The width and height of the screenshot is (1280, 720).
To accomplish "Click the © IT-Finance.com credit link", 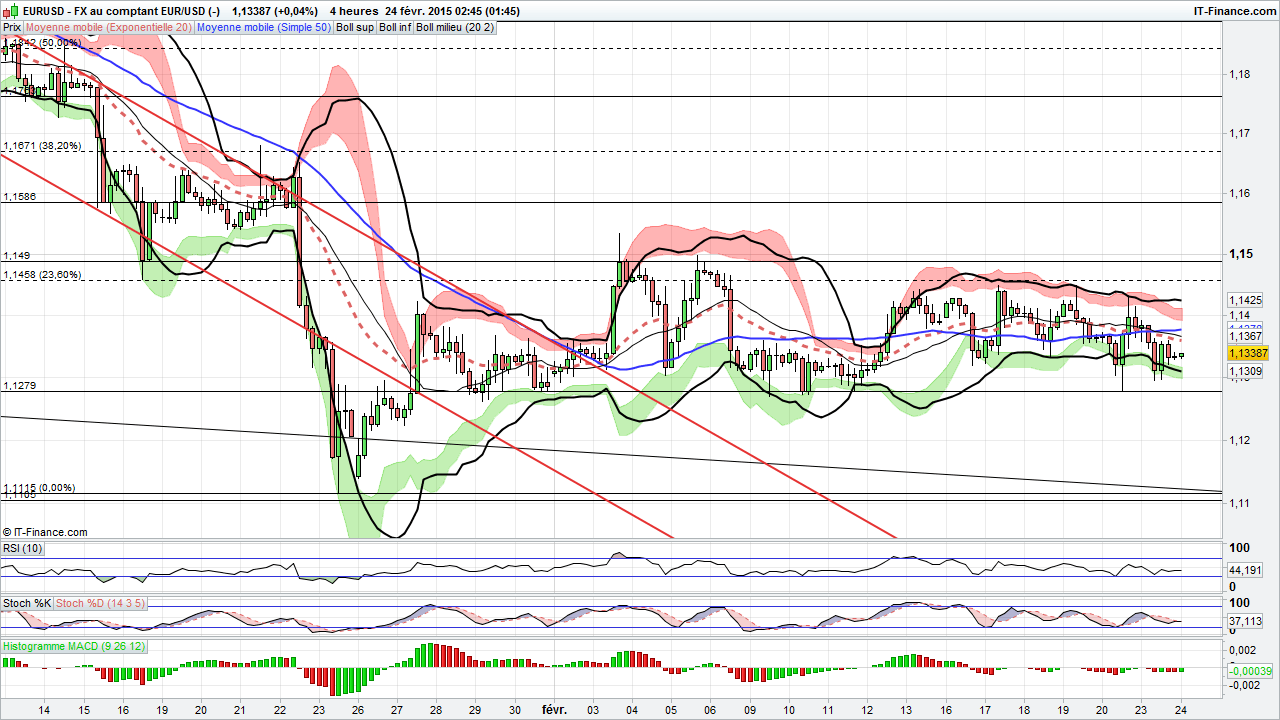I will click(x=44, y=532).
